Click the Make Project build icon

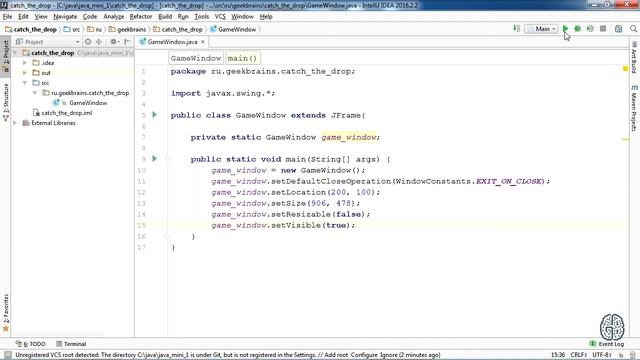(516, 29)
